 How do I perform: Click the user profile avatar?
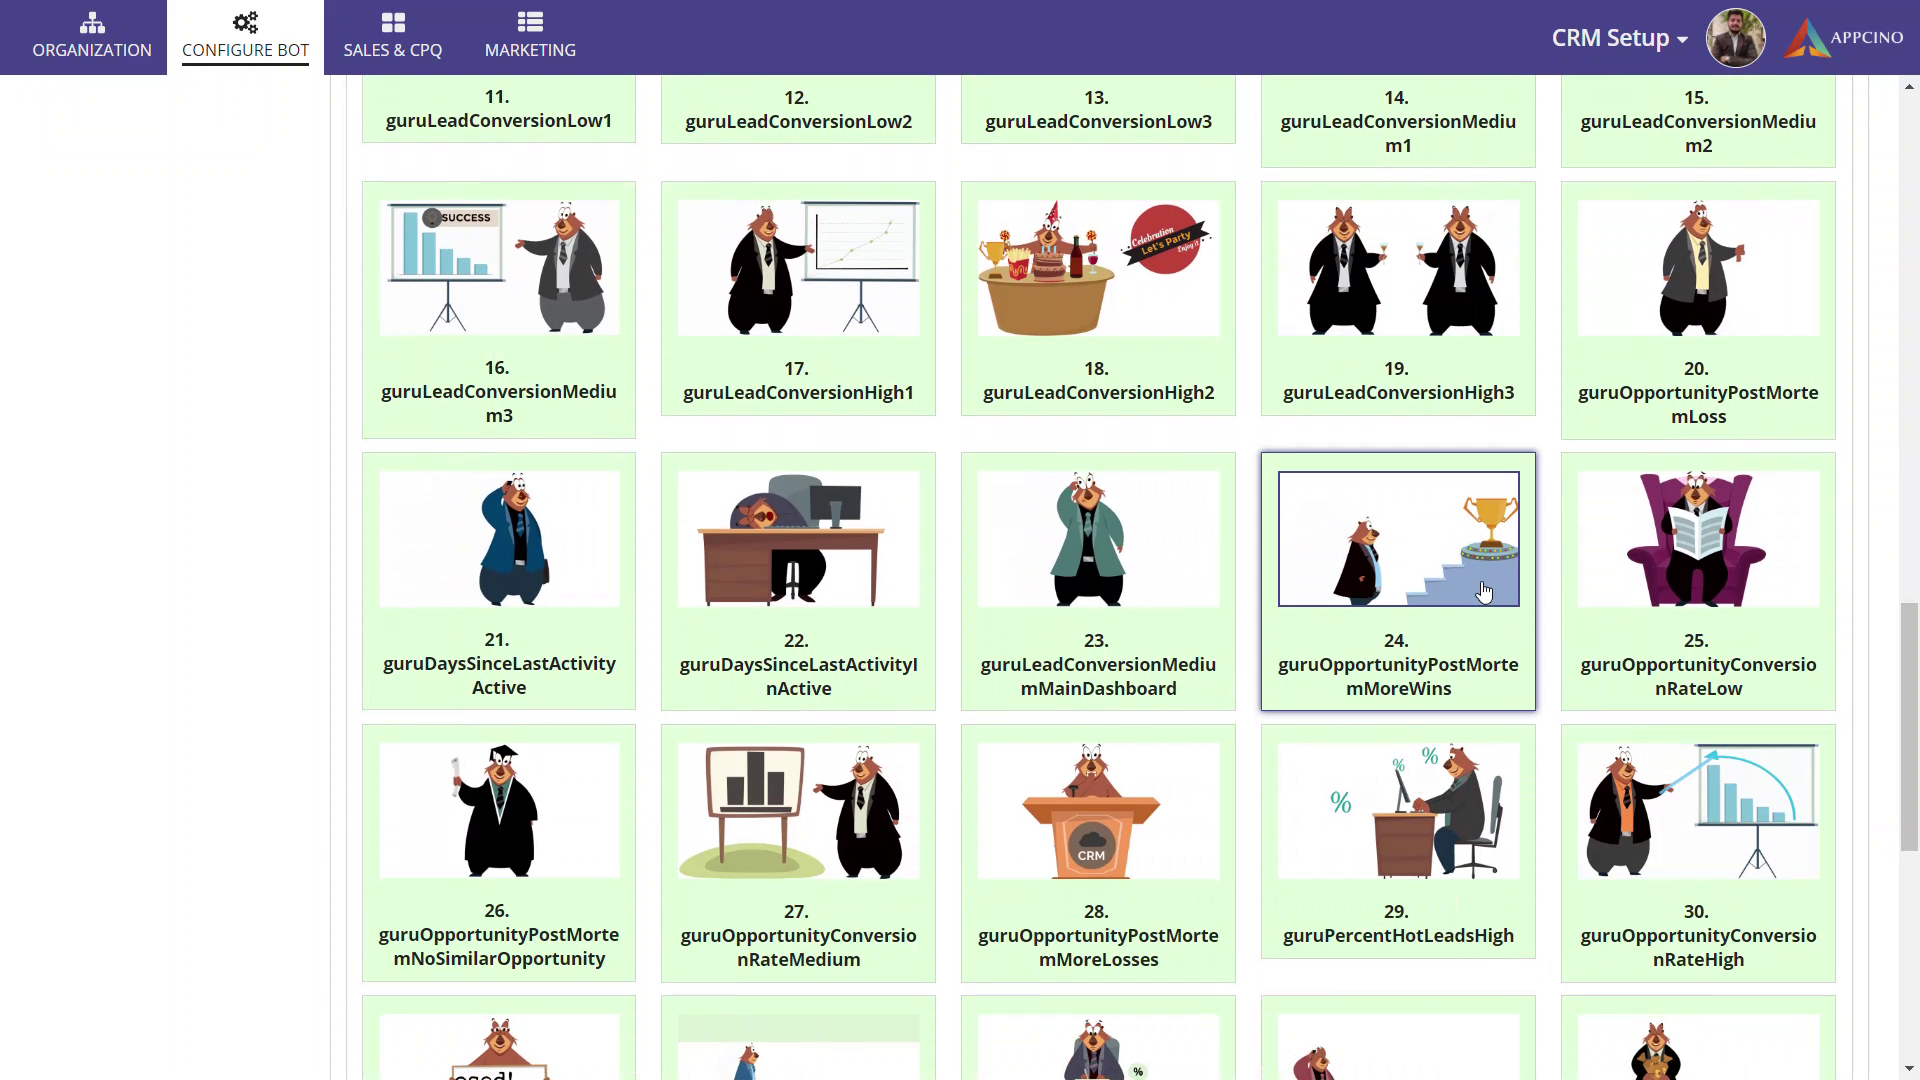pos(1735,38)
